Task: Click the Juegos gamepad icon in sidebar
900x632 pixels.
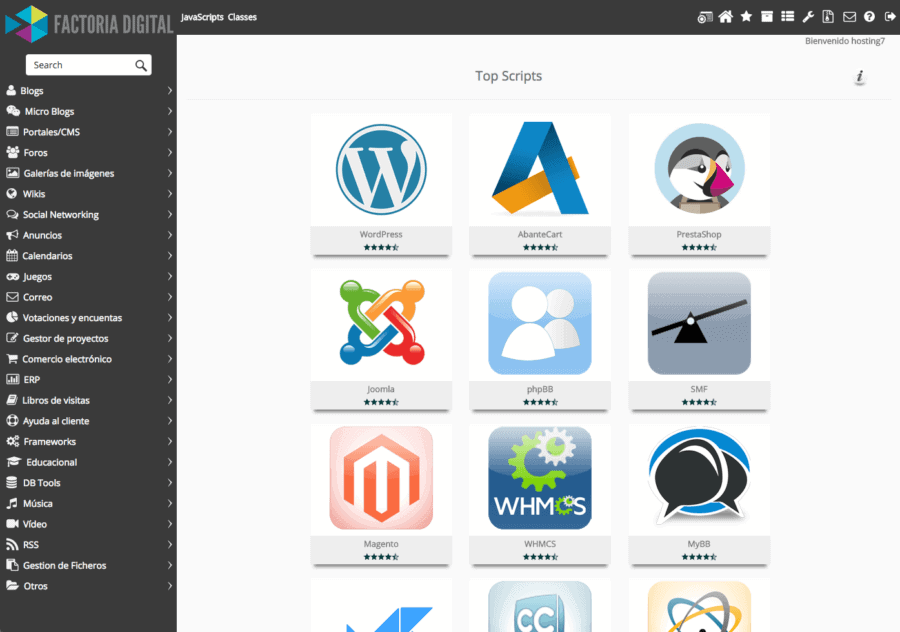Action: [13, 276]
